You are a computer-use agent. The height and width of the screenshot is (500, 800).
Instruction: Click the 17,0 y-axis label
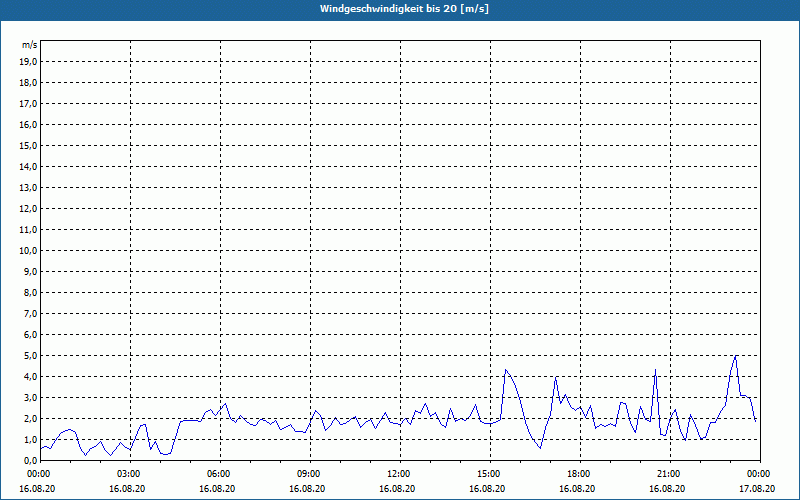pos(28,104)
